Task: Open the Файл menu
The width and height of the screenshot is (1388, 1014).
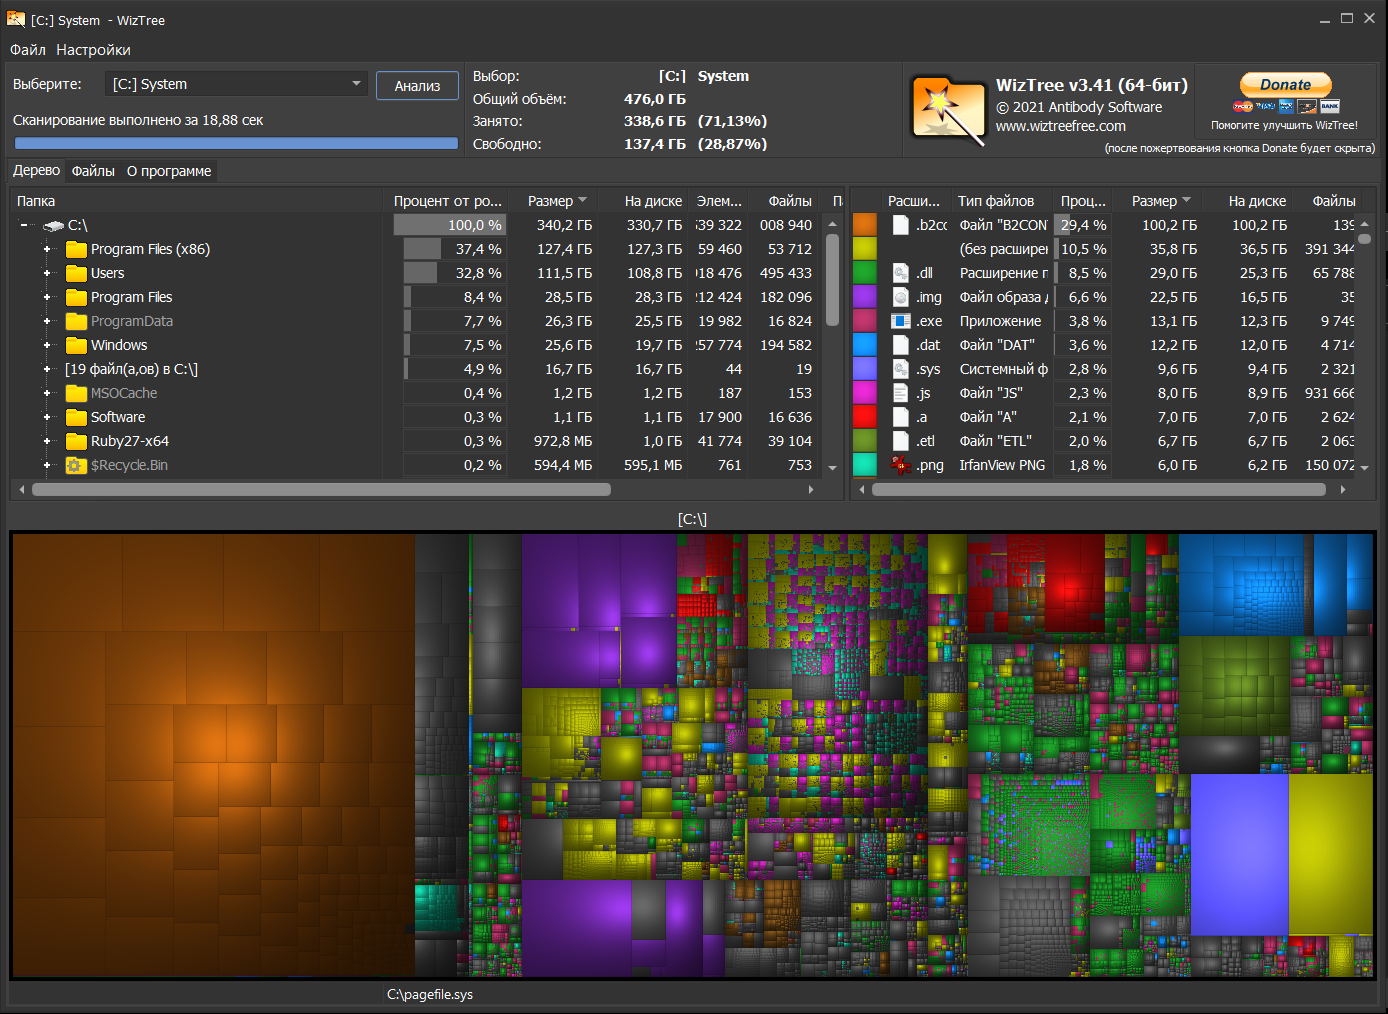Action: point(28,50)
